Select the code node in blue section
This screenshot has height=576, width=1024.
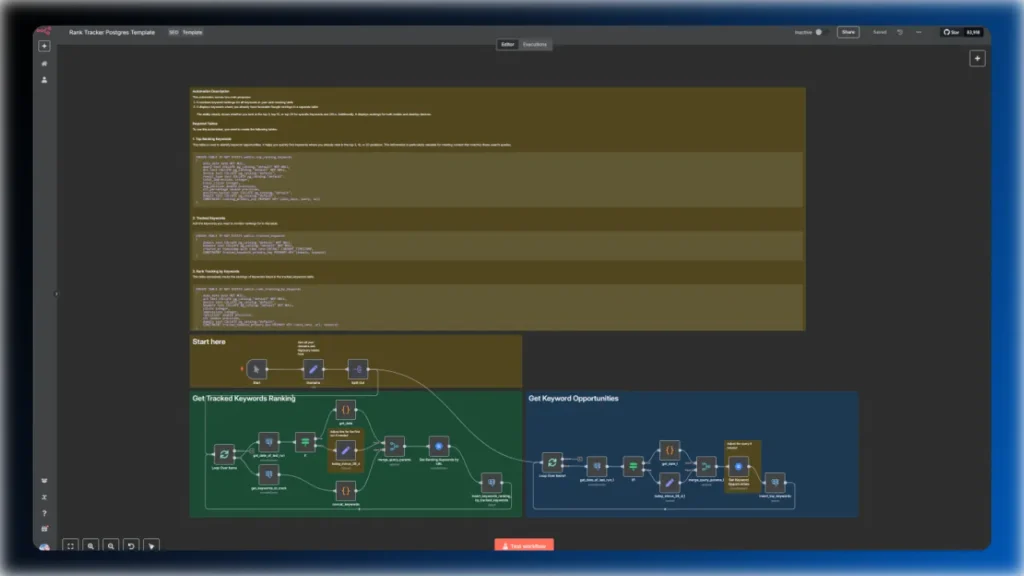click(669, 450)
